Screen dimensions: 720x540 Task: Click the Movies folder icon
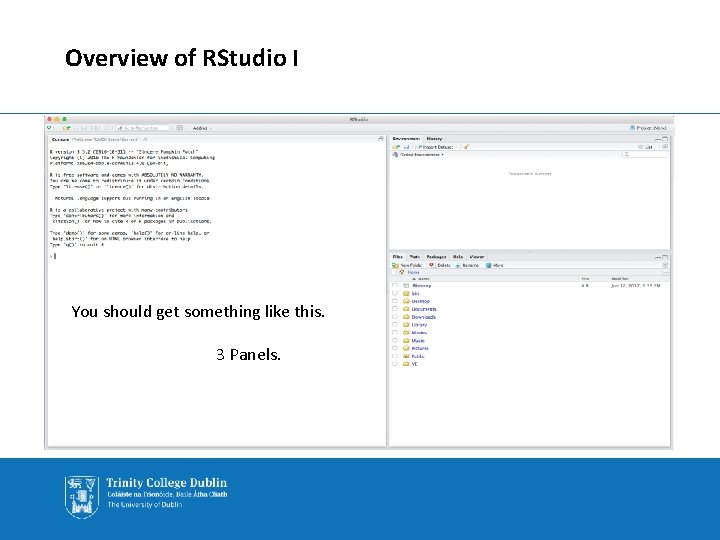[x=406, y=332]
